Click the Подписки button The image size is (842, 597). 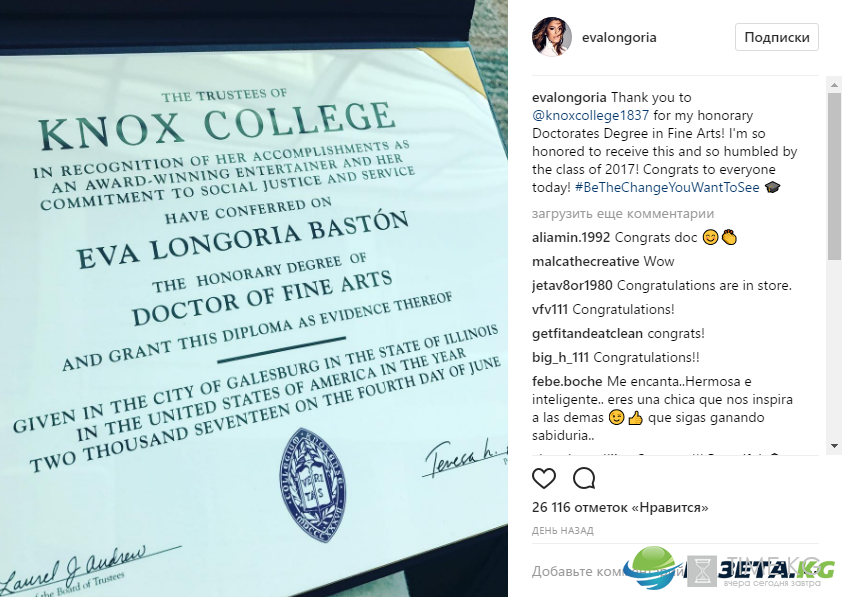click(776, 37)
